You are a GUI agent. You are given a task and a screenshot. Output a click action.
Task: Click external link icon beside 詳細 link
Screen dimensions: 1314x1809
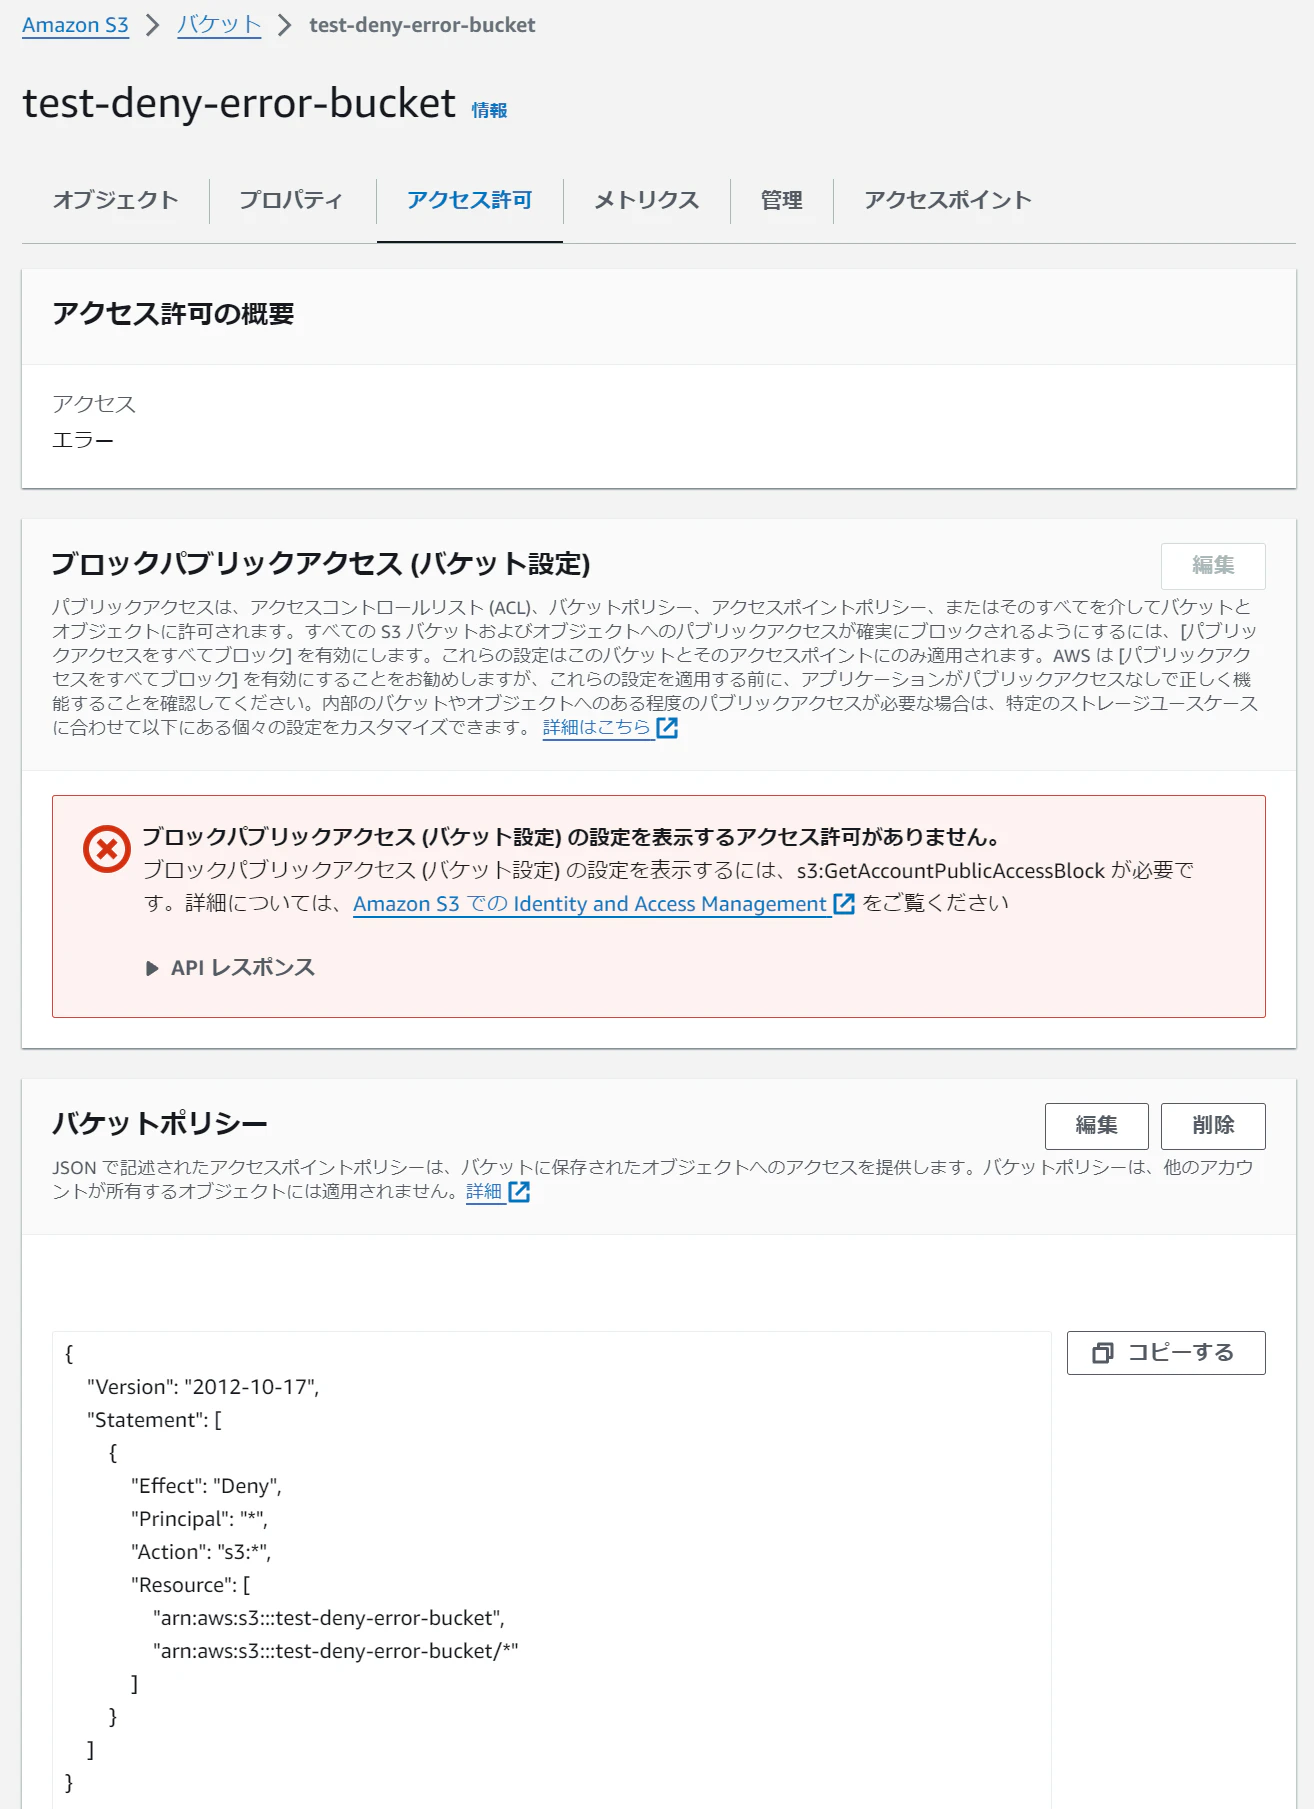coord(519,1192)
